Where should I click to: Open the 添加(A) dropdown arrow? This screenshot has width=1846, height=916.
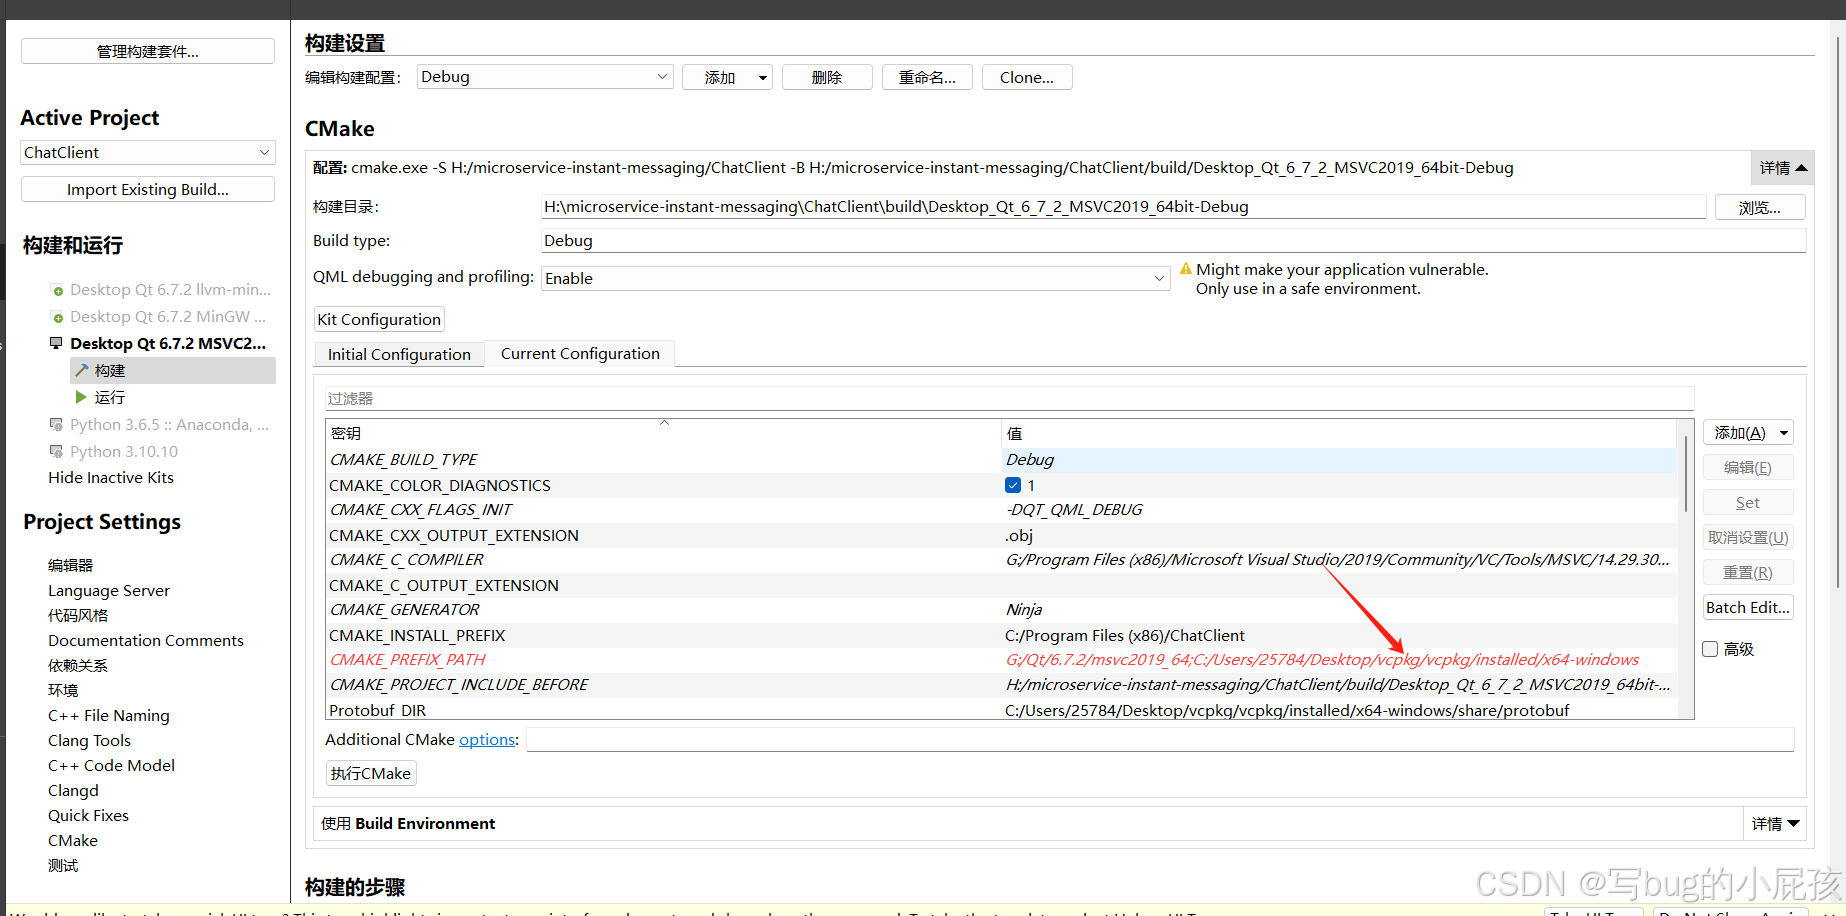(1784, 432)
